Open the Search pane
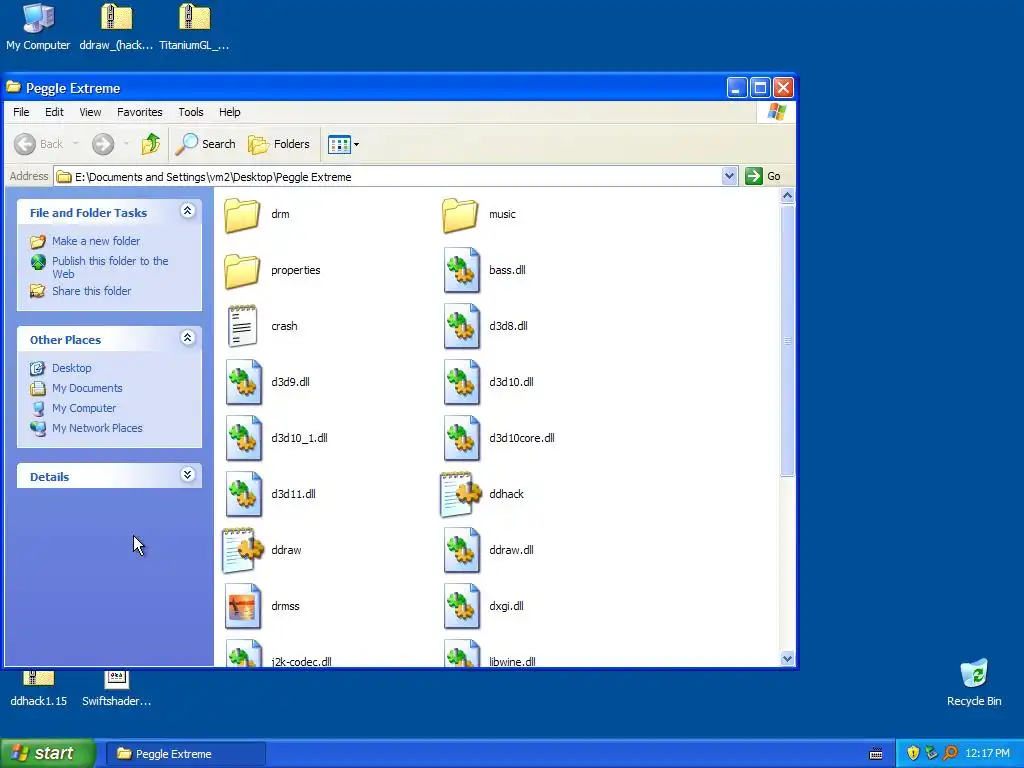The image size is (1024, 768). pyautogui.click(x=205, y=144)
